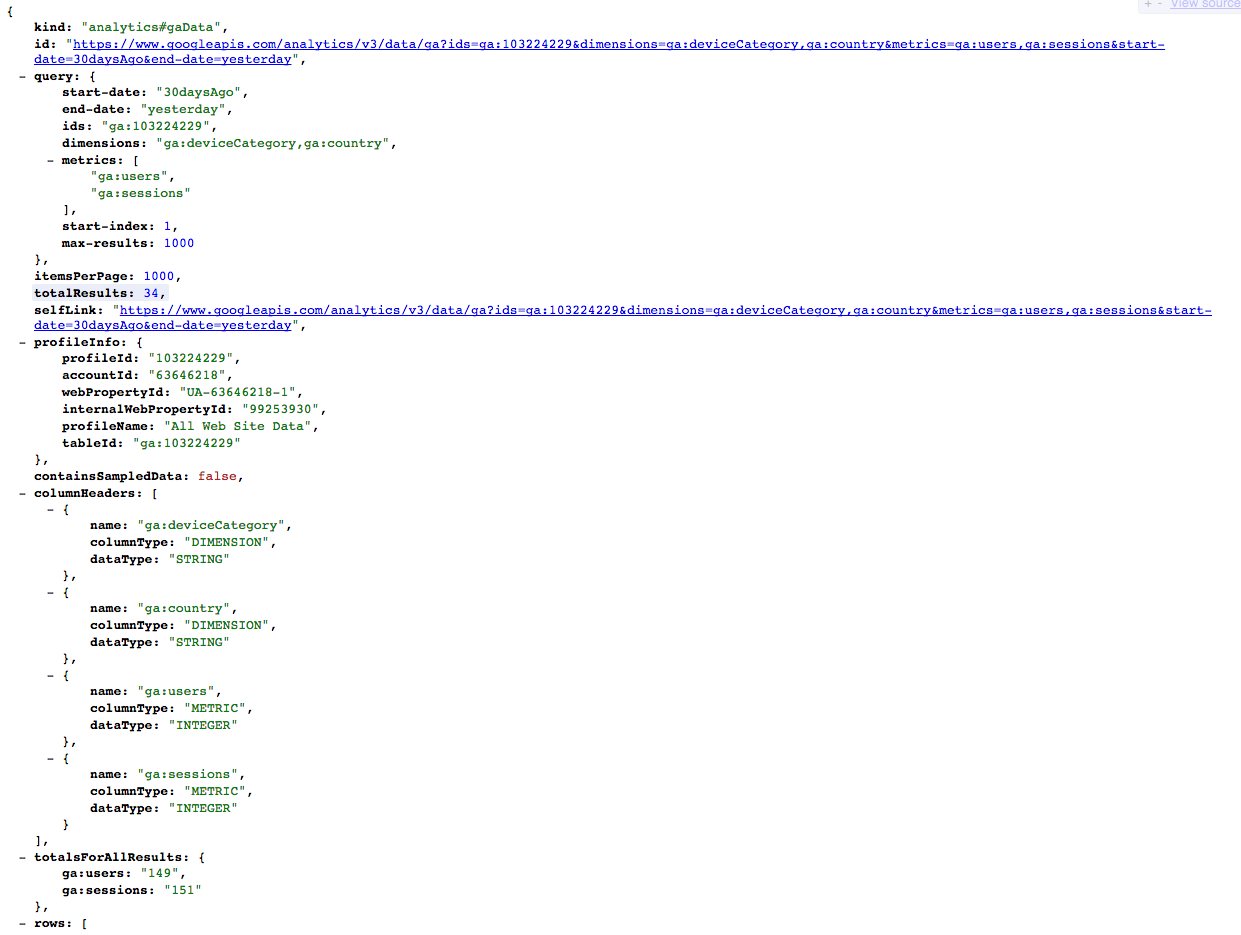This screenshot has width=1241, height=935.
Task: Open the View source link
Action: coord(1205,4)
